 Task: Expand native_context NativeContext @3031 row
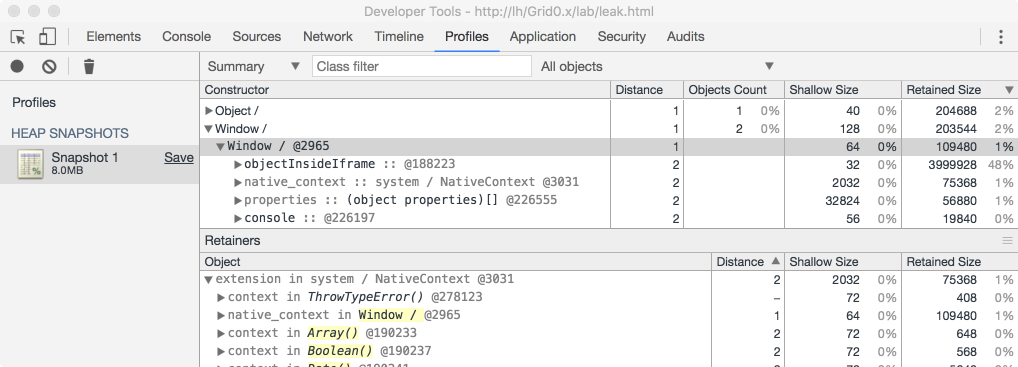(x=238, y=183)
